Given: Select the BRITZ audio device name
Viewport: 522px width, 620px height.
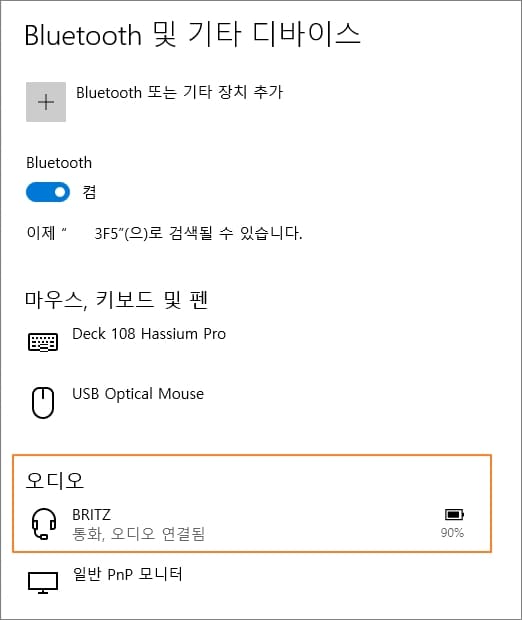Looking at the screenshot, I should pyautogui.click(x=92, y=515).
